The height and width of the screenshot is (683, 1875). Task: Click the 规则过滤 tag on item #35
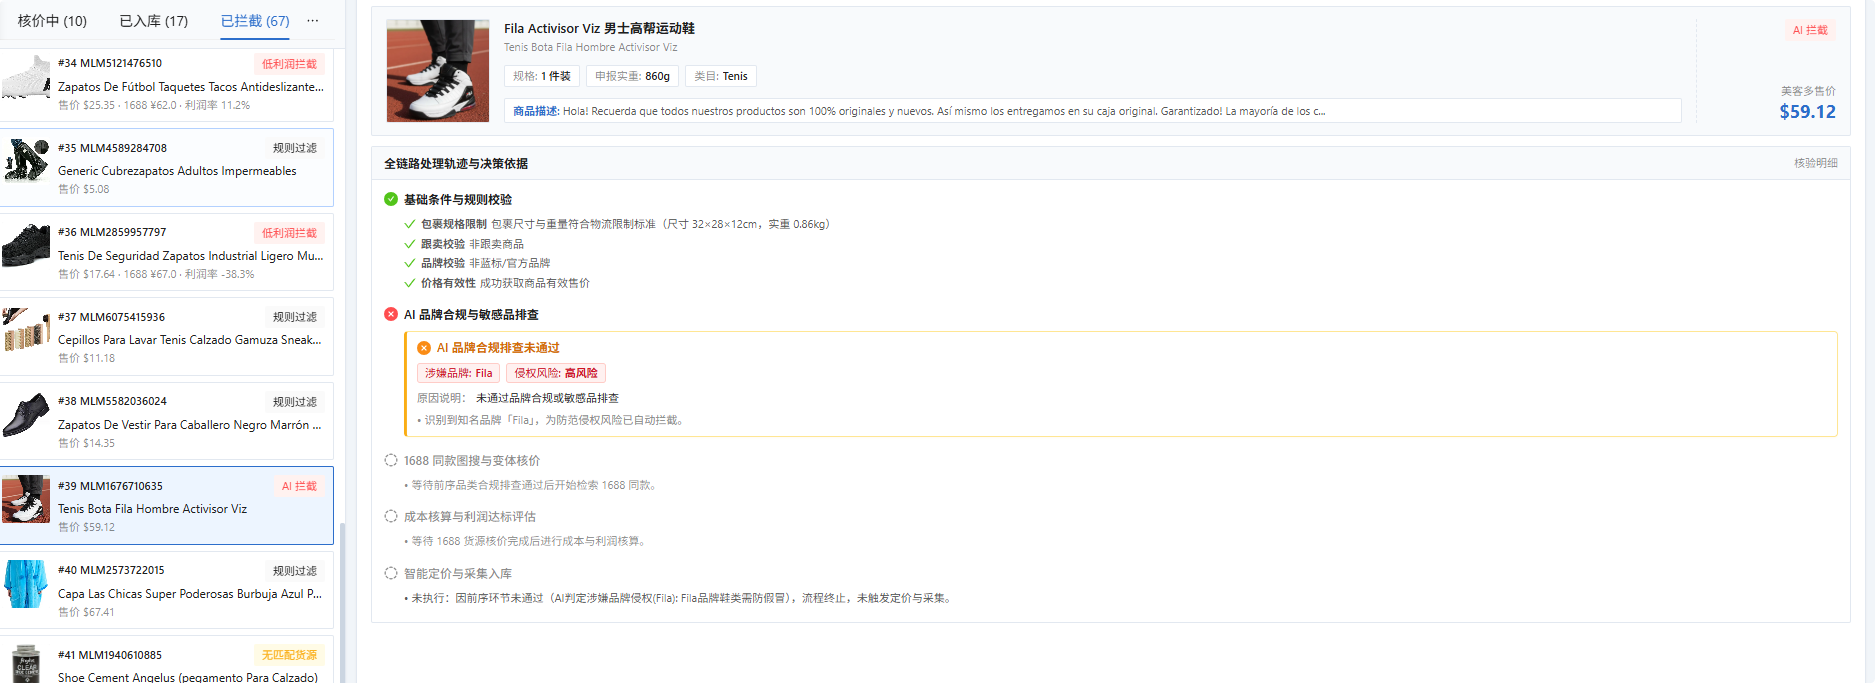[295, 148]
